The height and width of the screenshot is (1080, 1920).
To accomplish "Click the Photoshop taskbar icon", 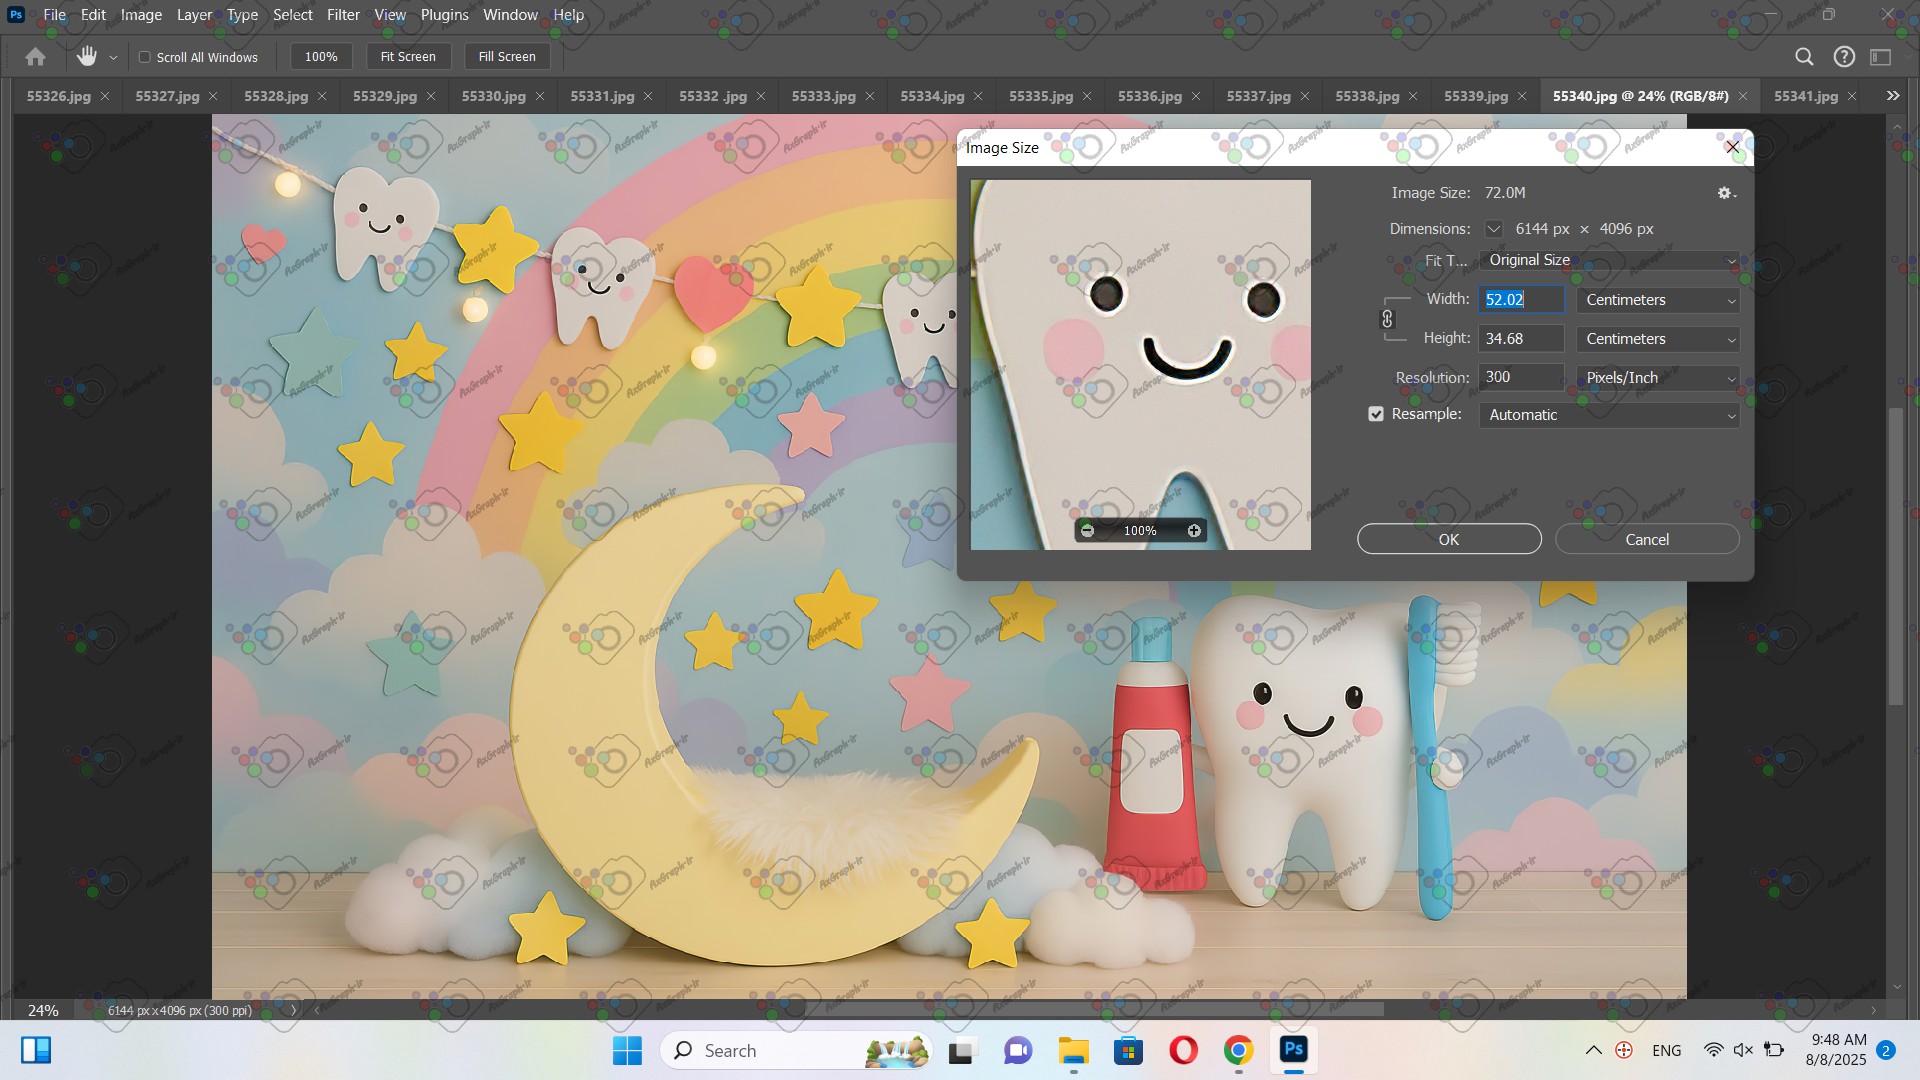I will point(1294,1050).
